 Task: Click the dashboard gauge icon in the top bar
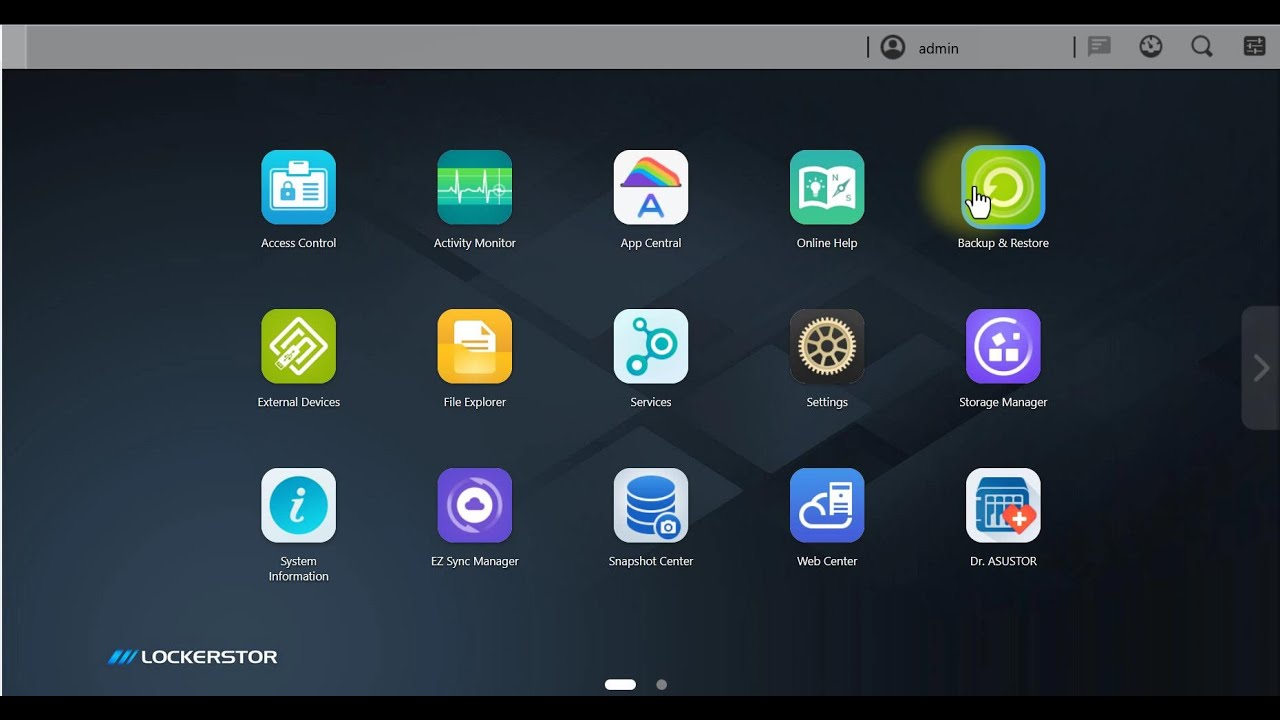(1151, 47)
